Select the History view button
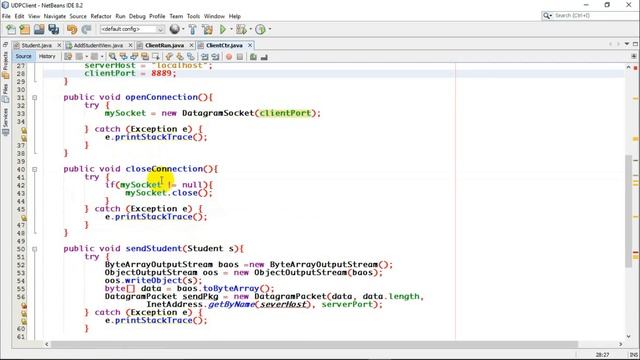The image size is (640, 360). point(47,56)
